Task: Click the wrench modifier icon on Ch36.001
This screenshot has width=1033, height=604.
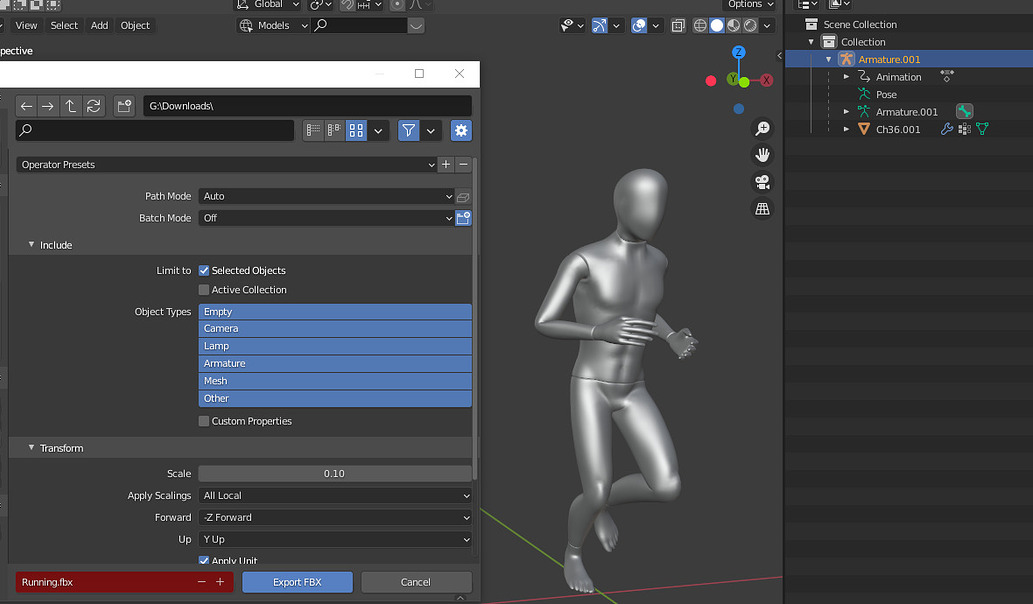Action: (x=947, y=129)
